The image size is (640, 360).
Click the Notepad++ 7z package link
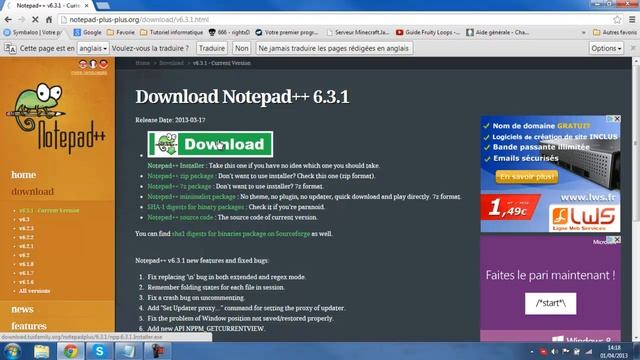[179, 186]
